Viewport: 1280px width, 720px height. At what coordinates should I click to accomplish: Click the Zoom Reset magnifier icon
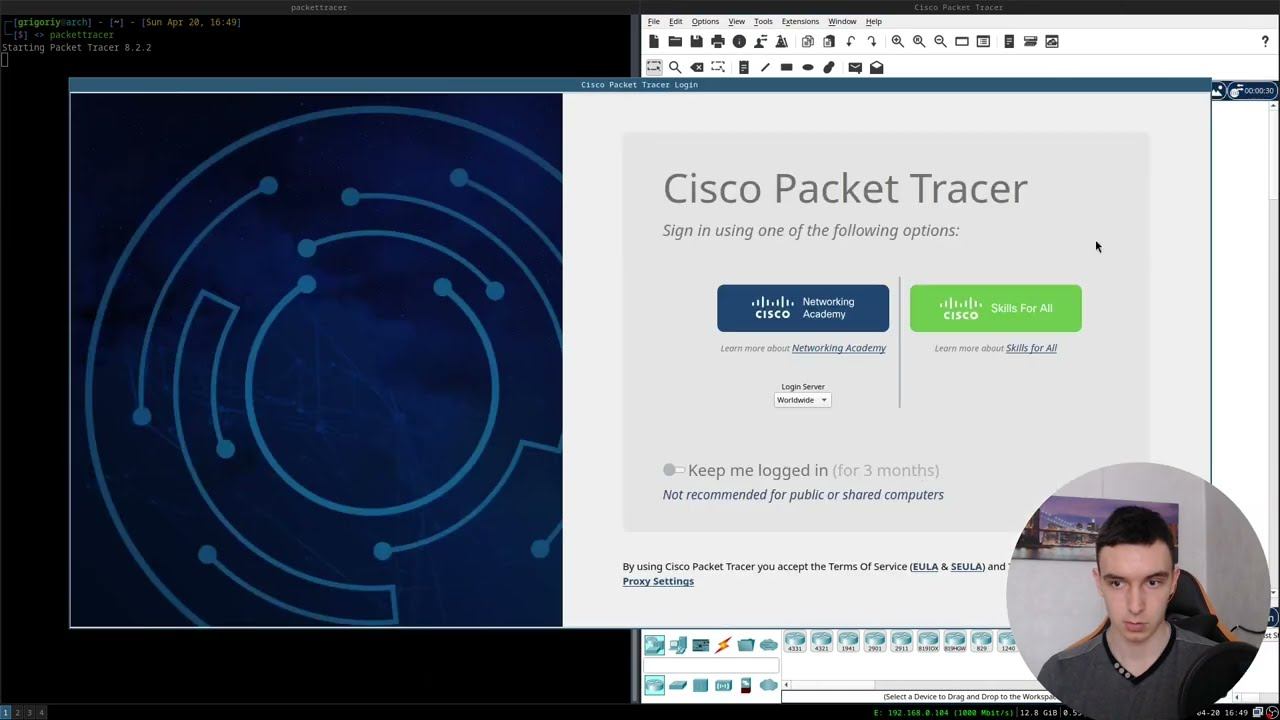coord(919,41)
